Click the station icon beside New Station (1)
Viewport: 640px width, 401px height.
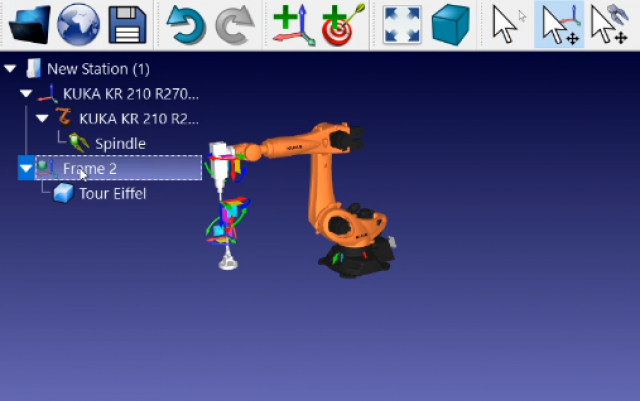[x=33, y=68]
